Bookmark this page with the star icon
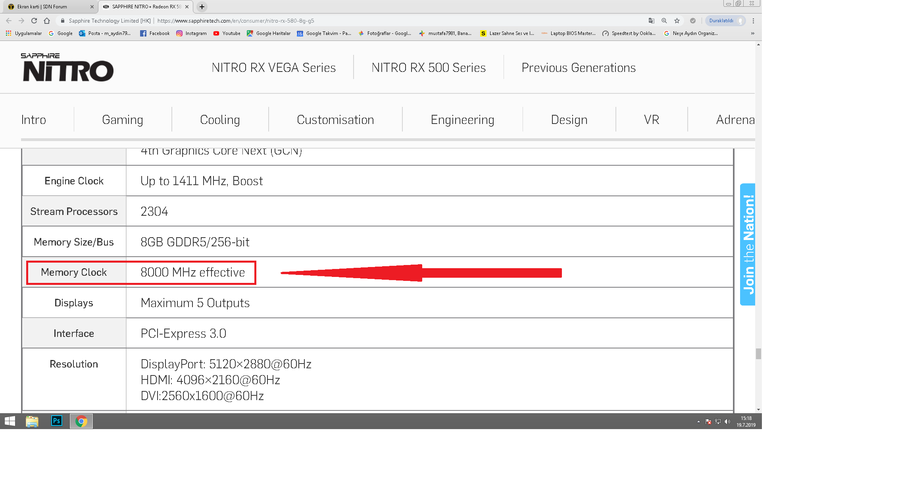This screenshot has height=503, width=900. [x=677, y=21]
